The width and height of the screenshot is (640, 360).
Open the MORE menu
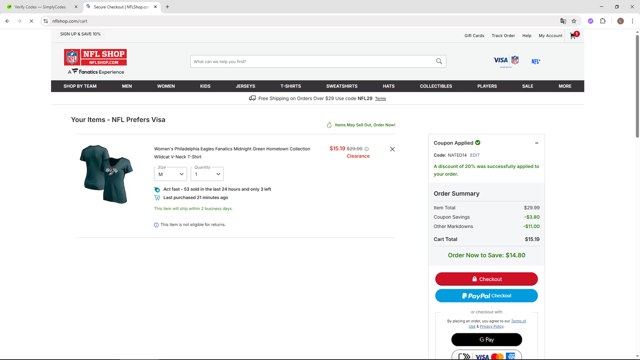[565, 86]
